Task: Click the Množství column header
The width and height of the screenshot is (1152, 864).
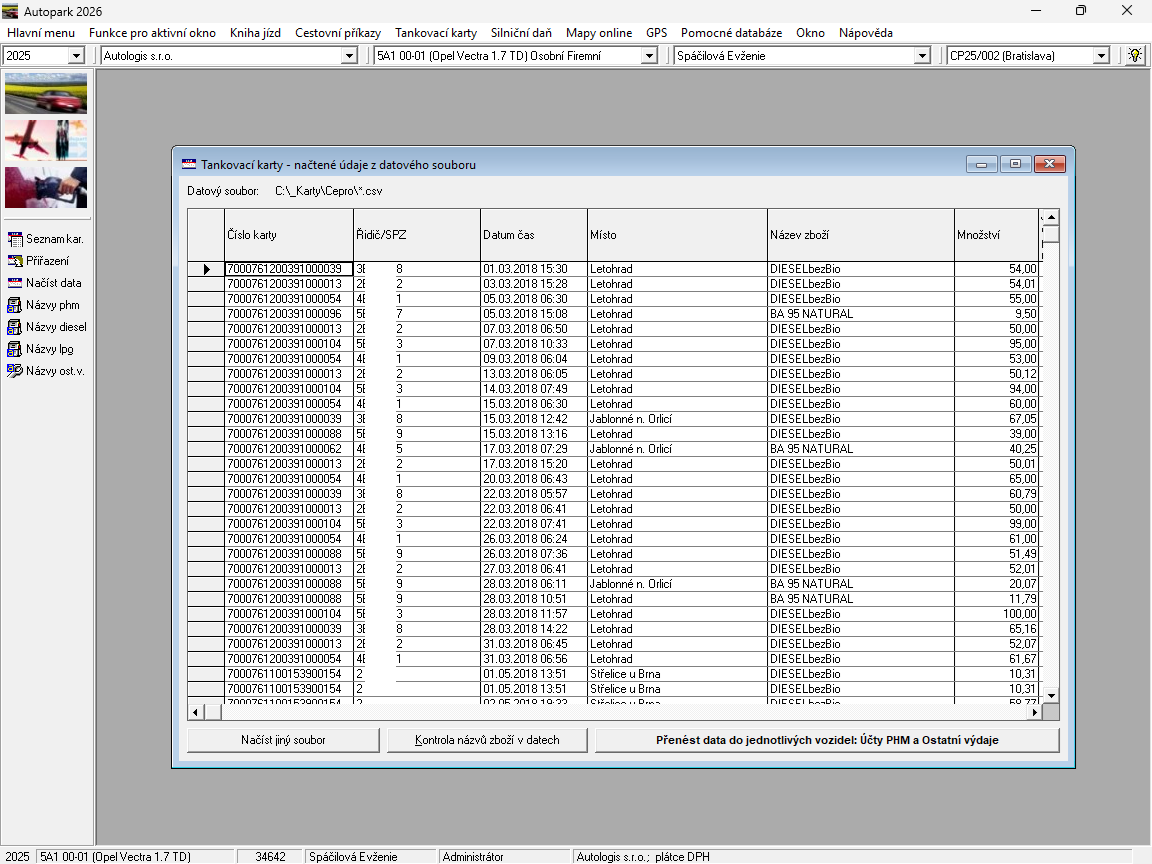Action: click(x=995, y=235)
